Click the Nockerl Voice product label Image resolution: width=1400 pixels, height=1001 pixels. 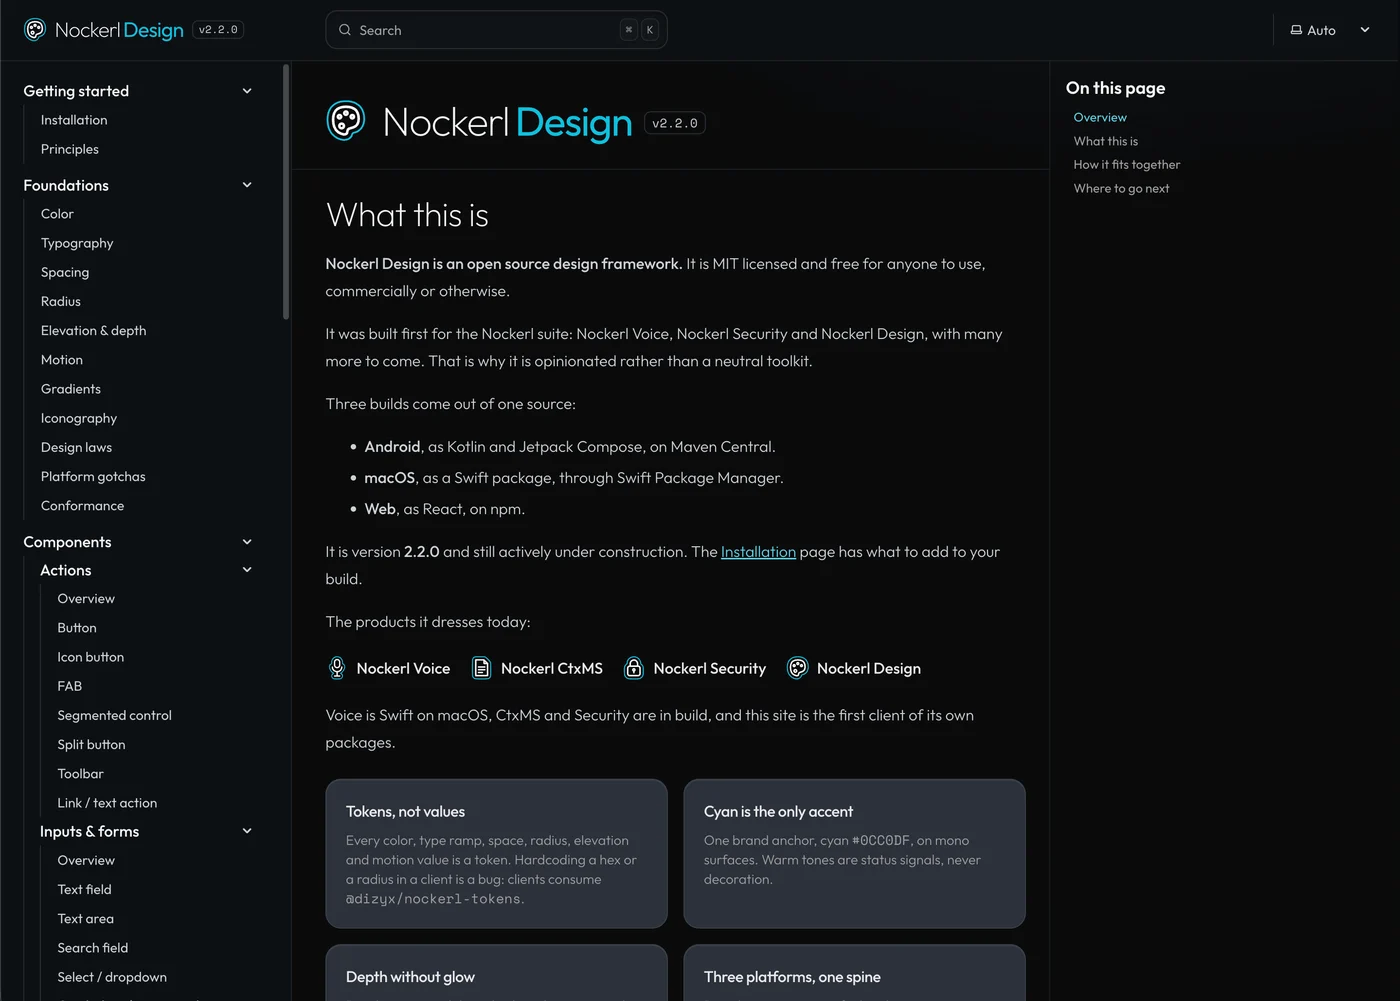coord(403,668)
